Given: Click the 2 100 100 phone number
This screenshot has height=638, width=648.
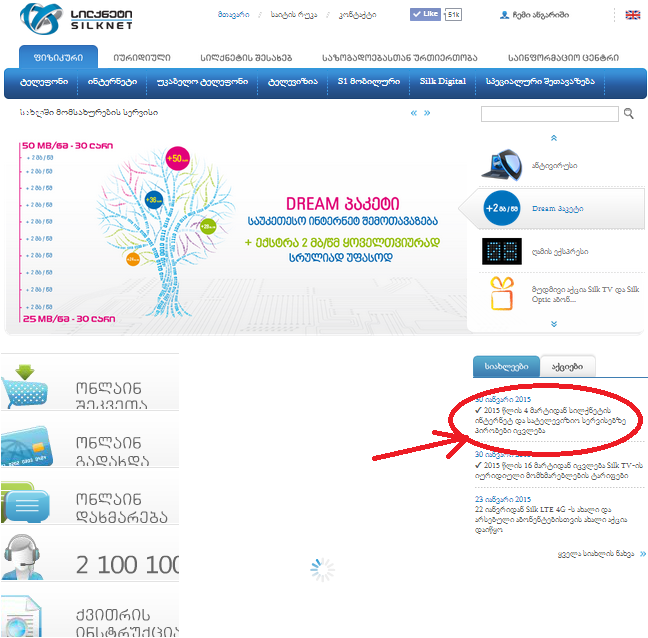Looking at the screenshot, I should point(127,564).
